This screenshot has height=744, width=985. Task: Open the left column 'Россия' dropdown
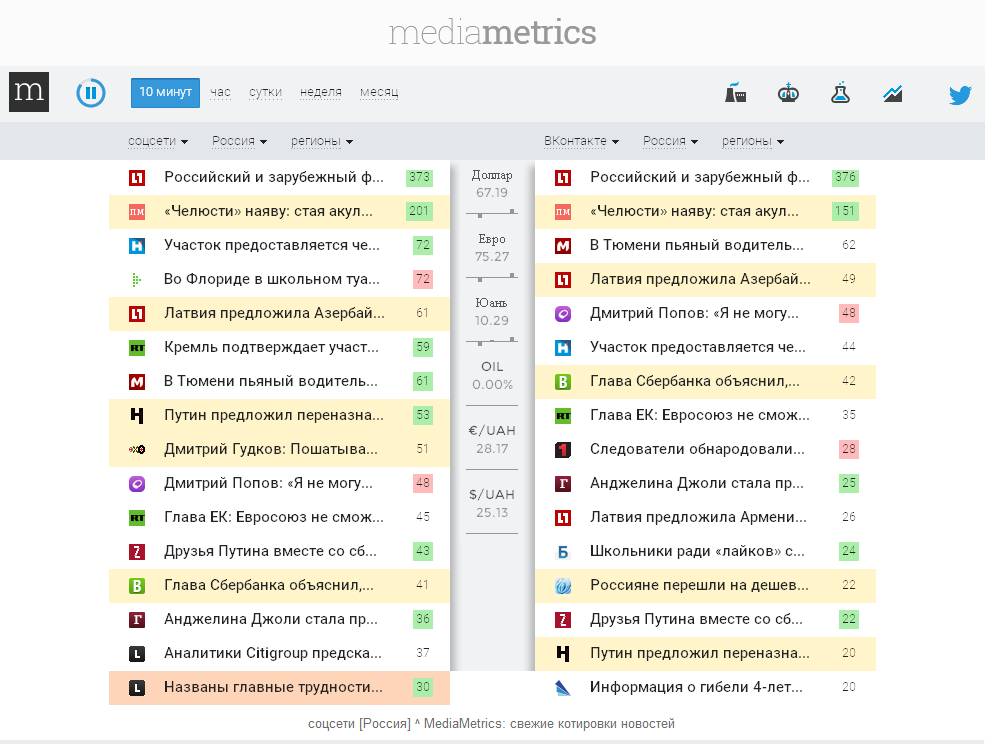pos(239,141)
